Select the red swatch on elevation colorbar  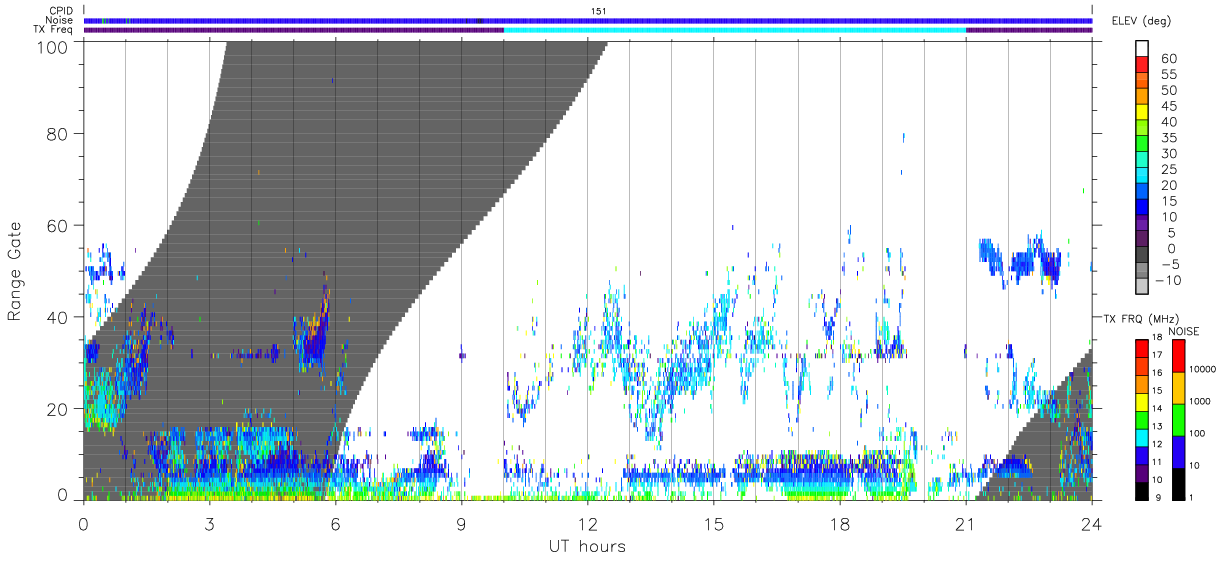tap(1143, 66)
